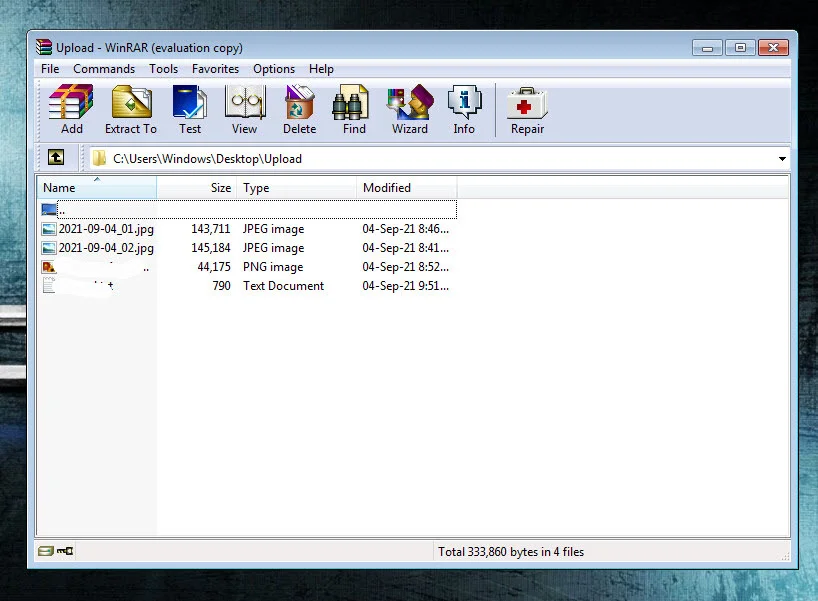818x601 pixels.
Task: Open the File menu
Action: (x=50, y=69)
